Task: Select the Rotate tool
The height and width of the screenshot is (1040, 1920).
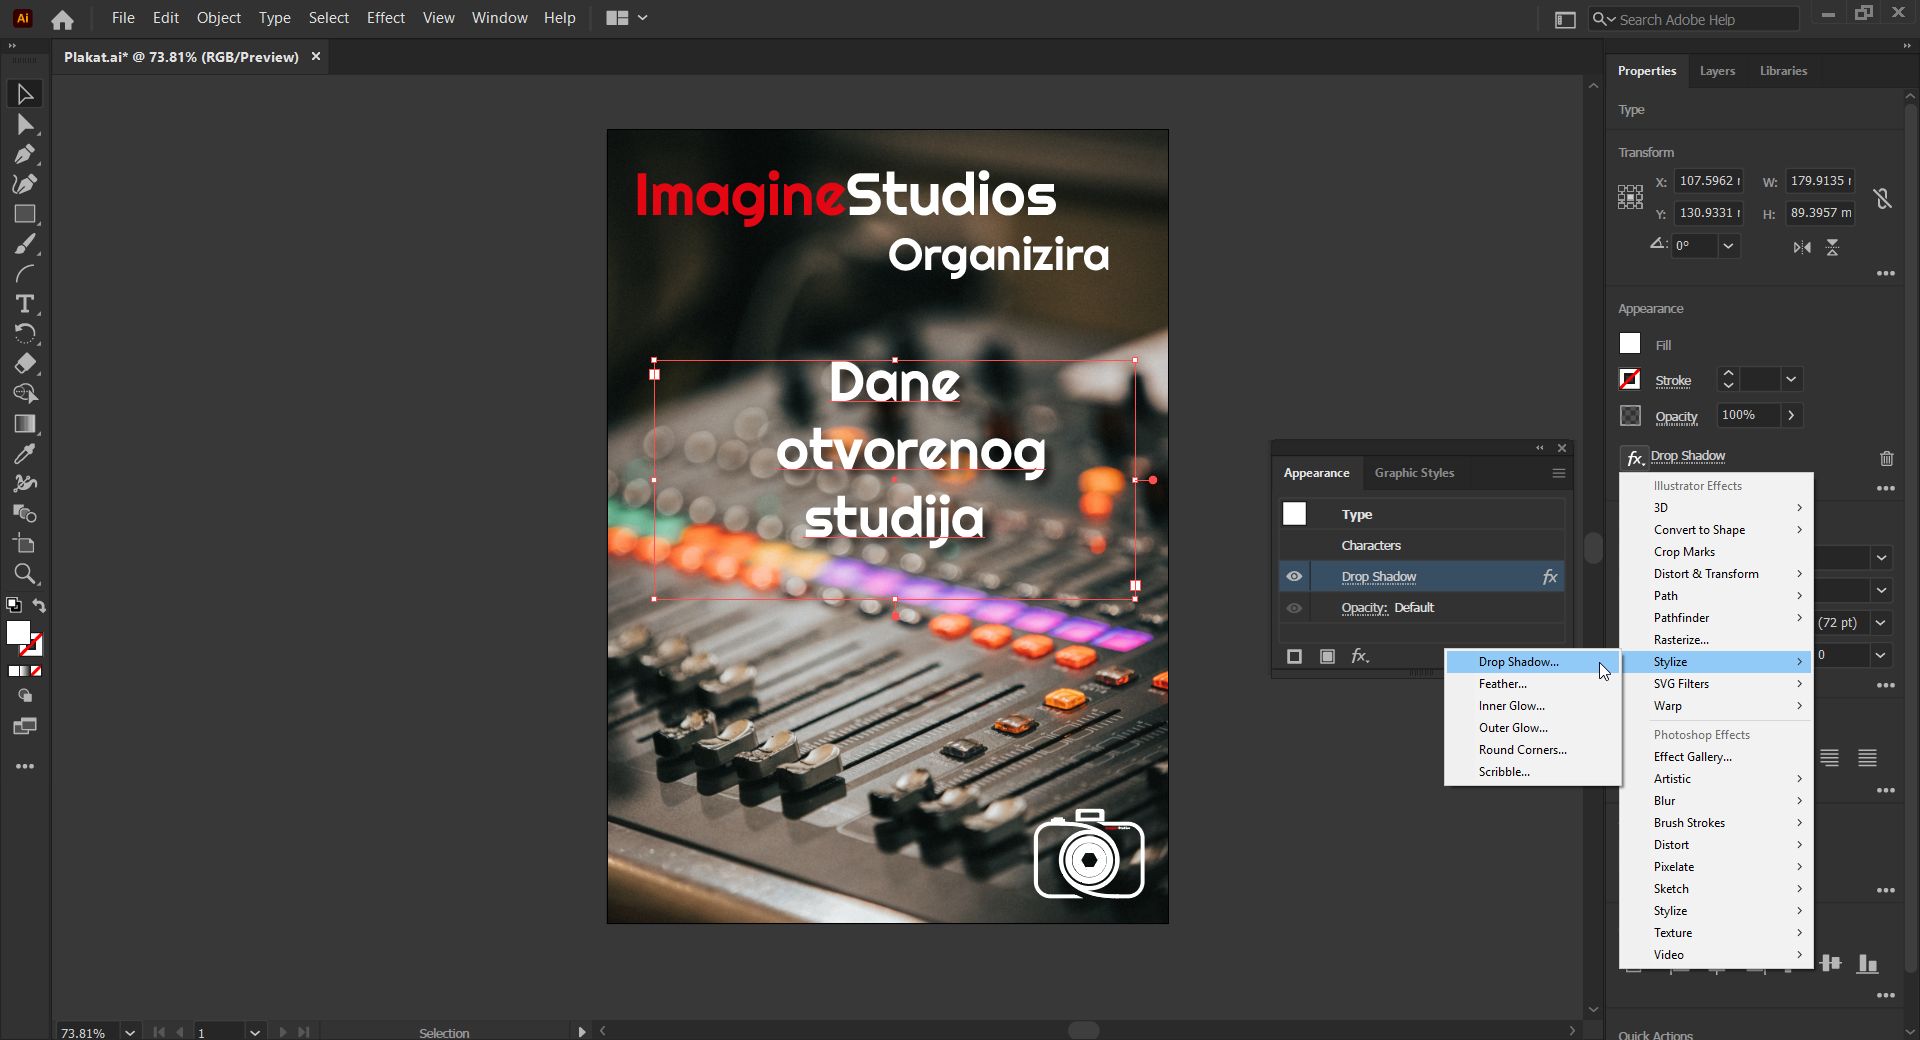Action: pyautogui.click(x=25, y=334)
